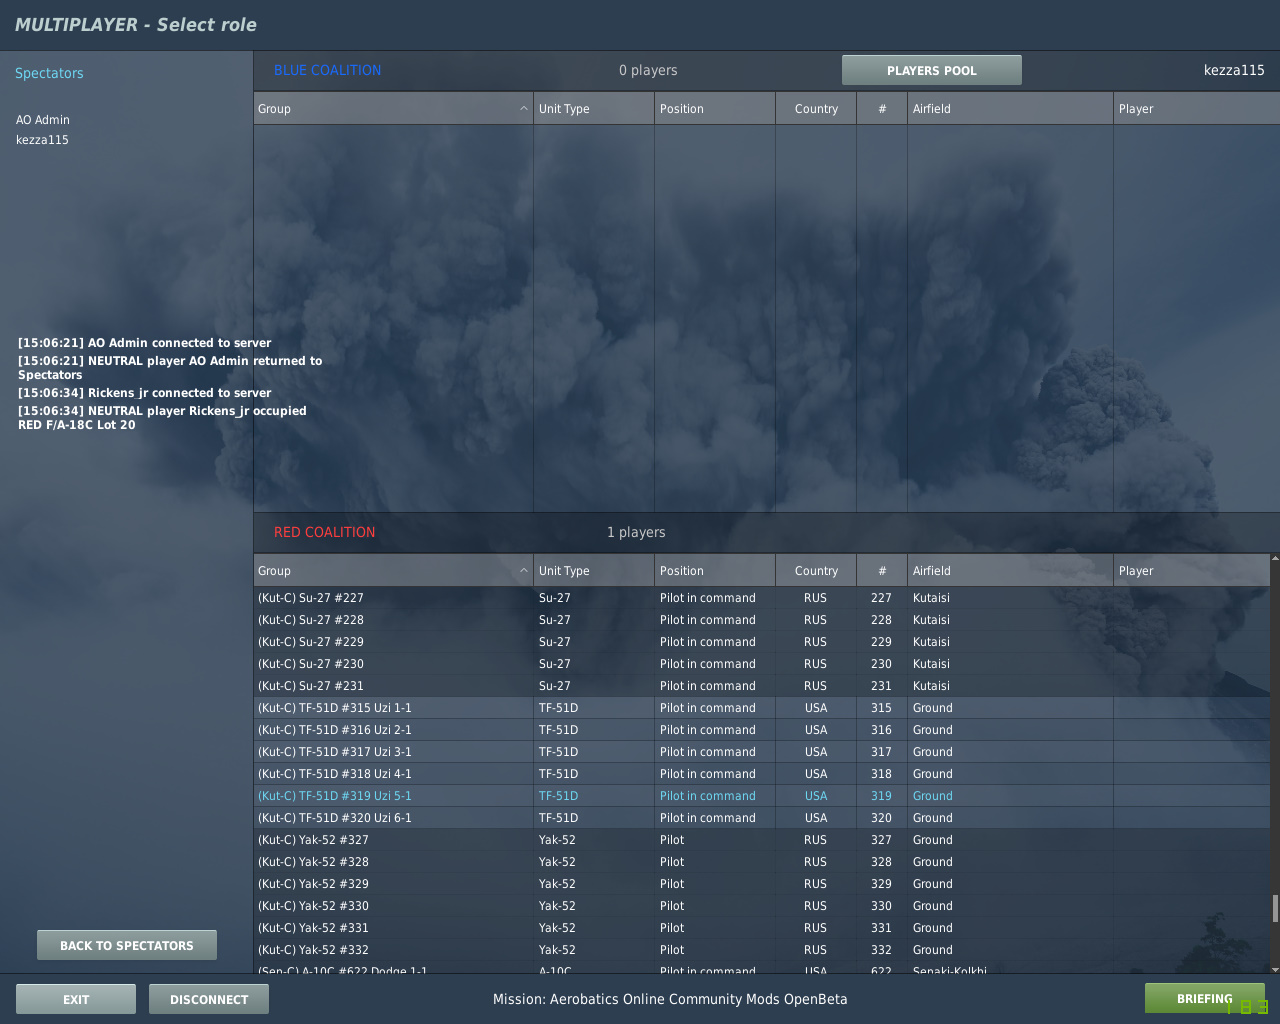Click Red Coalition Airfield column header
The image size is (1280, 1024).
tap(1010, 571)
